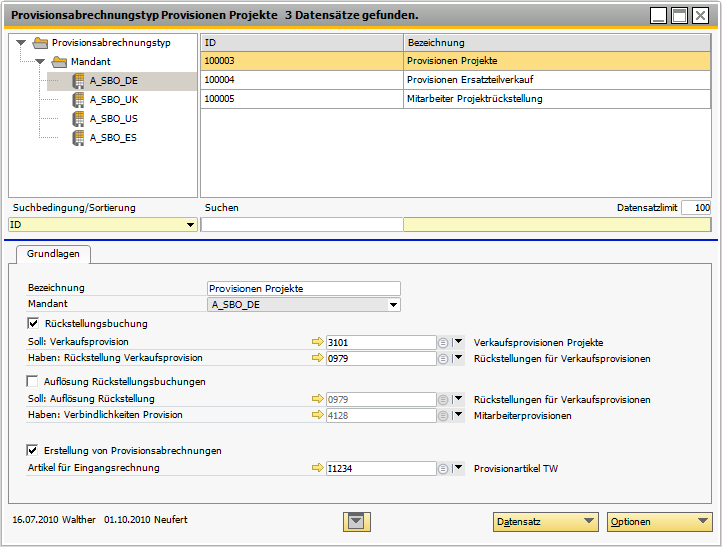Viewport: 722px width, 547px height.
Task: Select the A_SBO_ES mandant in tree
Action: (112, 137)
